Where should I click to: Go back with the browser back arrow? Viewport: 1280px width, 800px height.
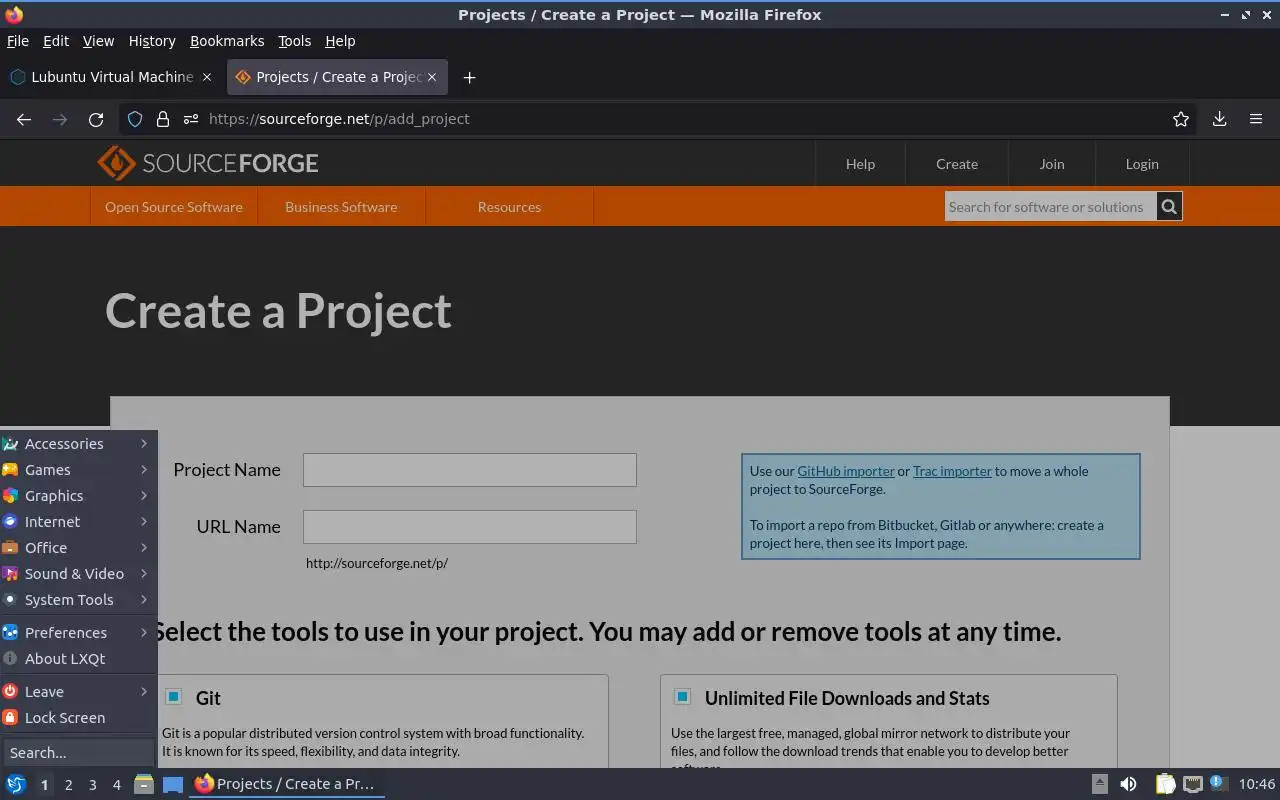[x=24, y=119]
